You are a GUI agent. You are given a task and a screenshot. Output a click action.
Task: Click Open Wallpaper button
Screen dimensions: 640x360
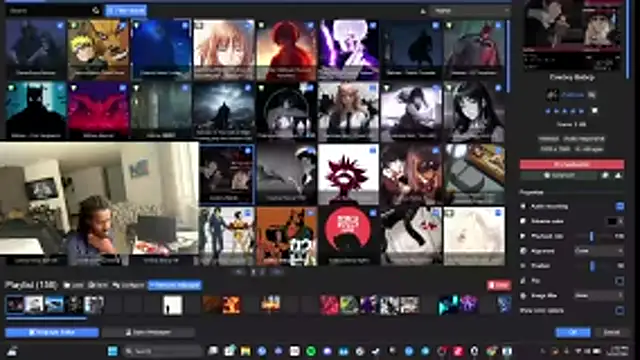tap(148, 333)
